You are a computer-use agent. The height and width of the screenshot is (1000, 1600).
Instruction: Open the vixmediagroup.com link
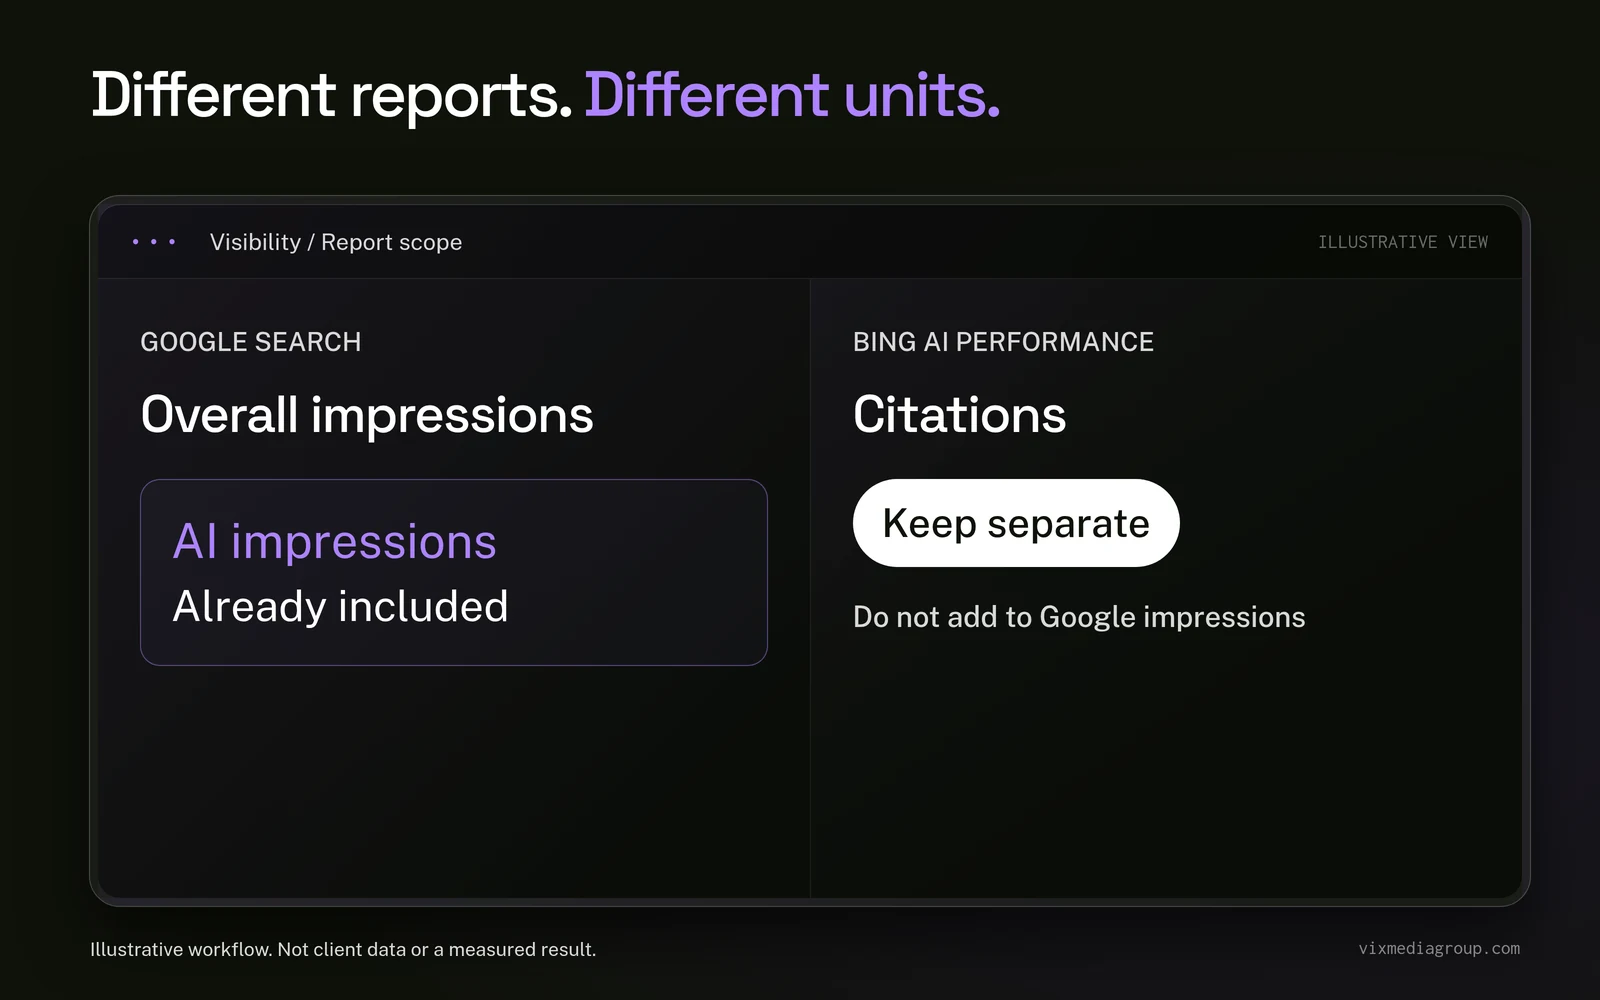[x=1439, y=948]
